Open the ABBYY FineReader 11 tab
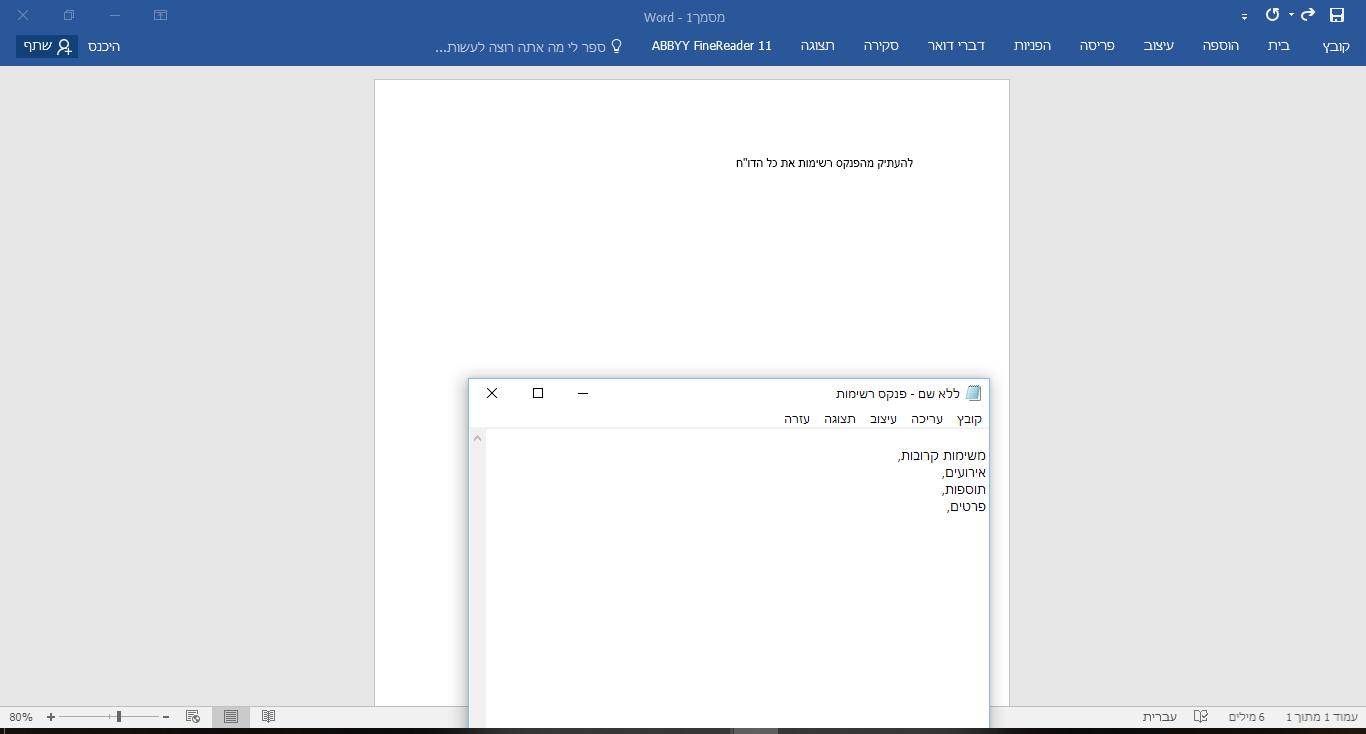1366x734 pixels. click(x=712, y=46)
